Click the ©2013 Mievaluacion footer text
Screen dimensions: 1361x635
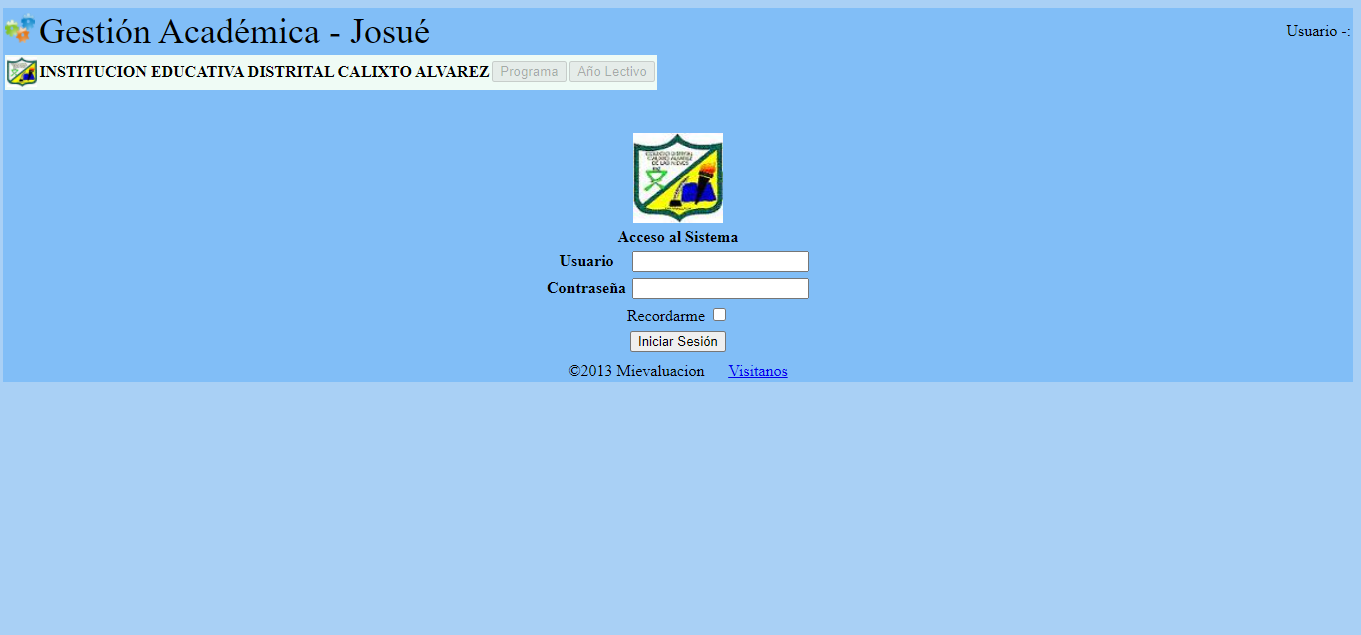(x=636, y=371)
